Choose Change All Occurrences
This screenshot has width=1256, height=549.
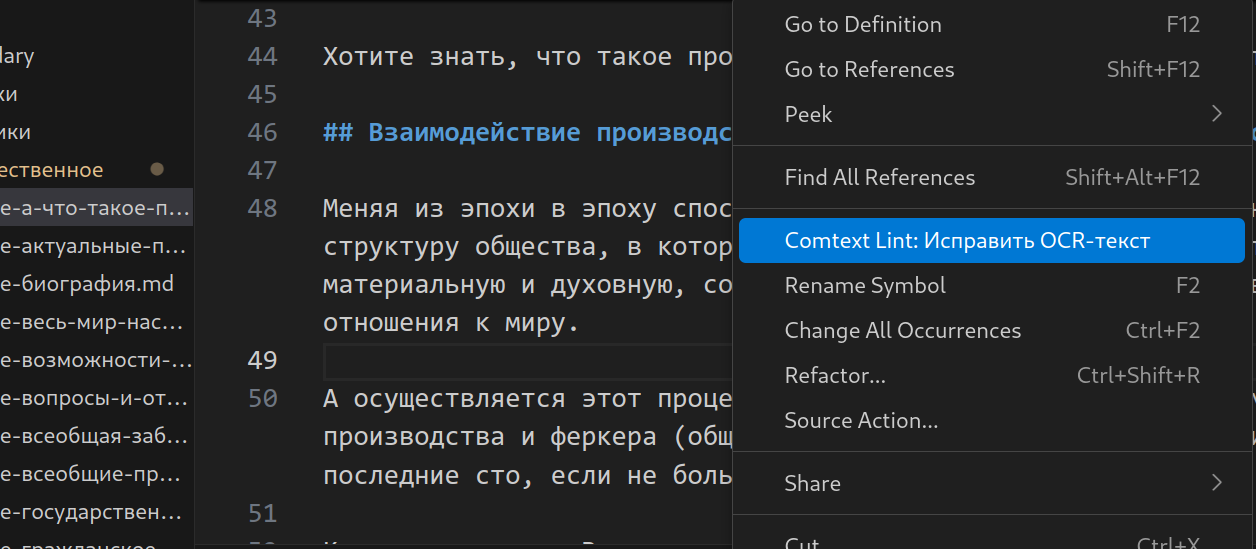click(x=902, y=331)
